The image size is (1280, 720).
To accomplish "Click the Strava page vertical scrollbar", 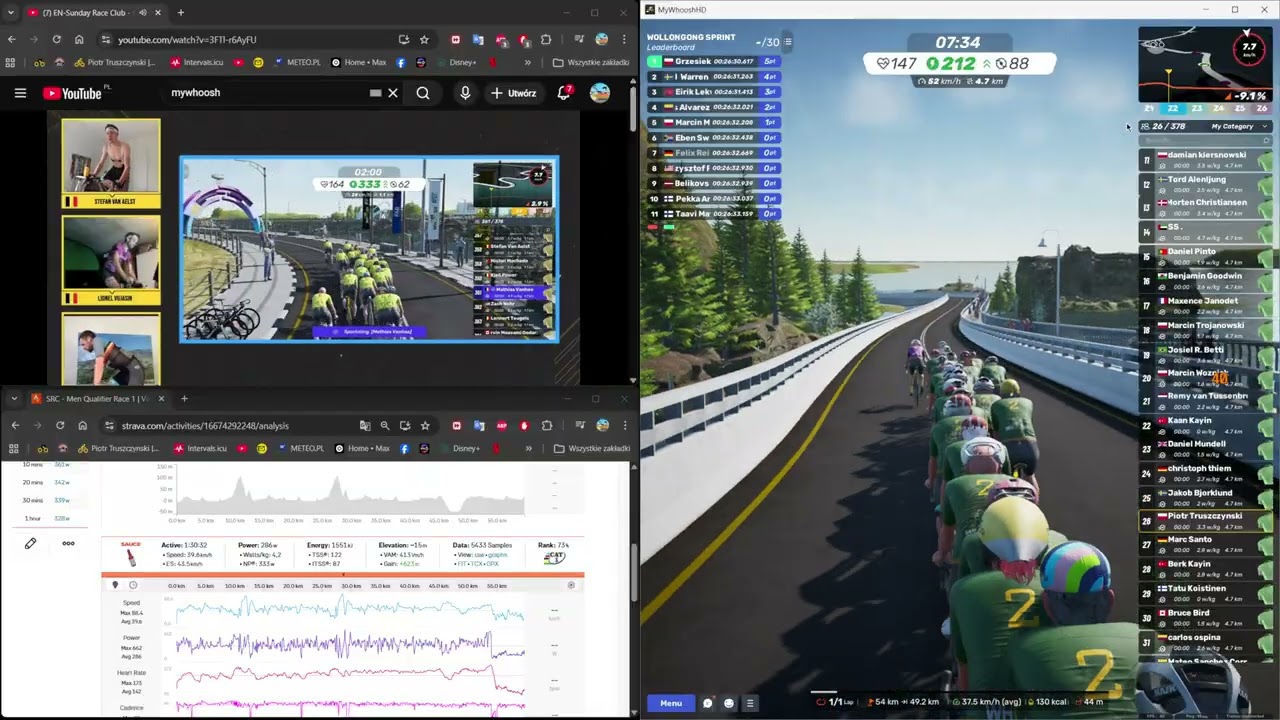I will (x=632, y=572).
